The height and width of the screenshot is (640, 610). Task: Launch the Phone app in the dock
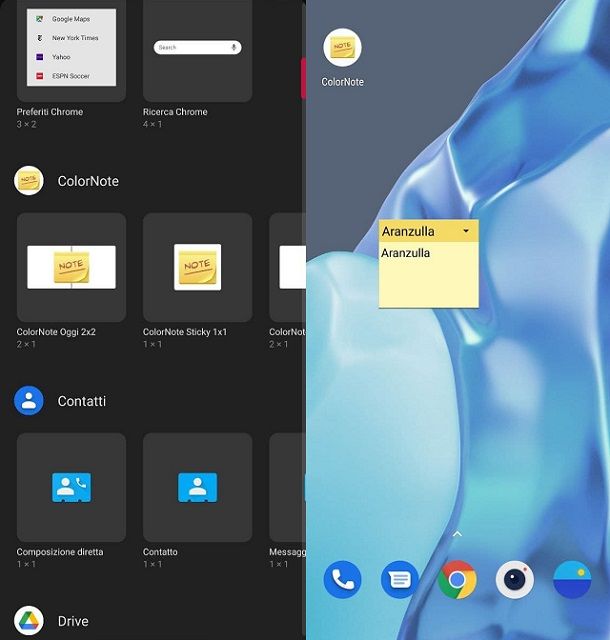pyautogui.click(x=342, y=579)
